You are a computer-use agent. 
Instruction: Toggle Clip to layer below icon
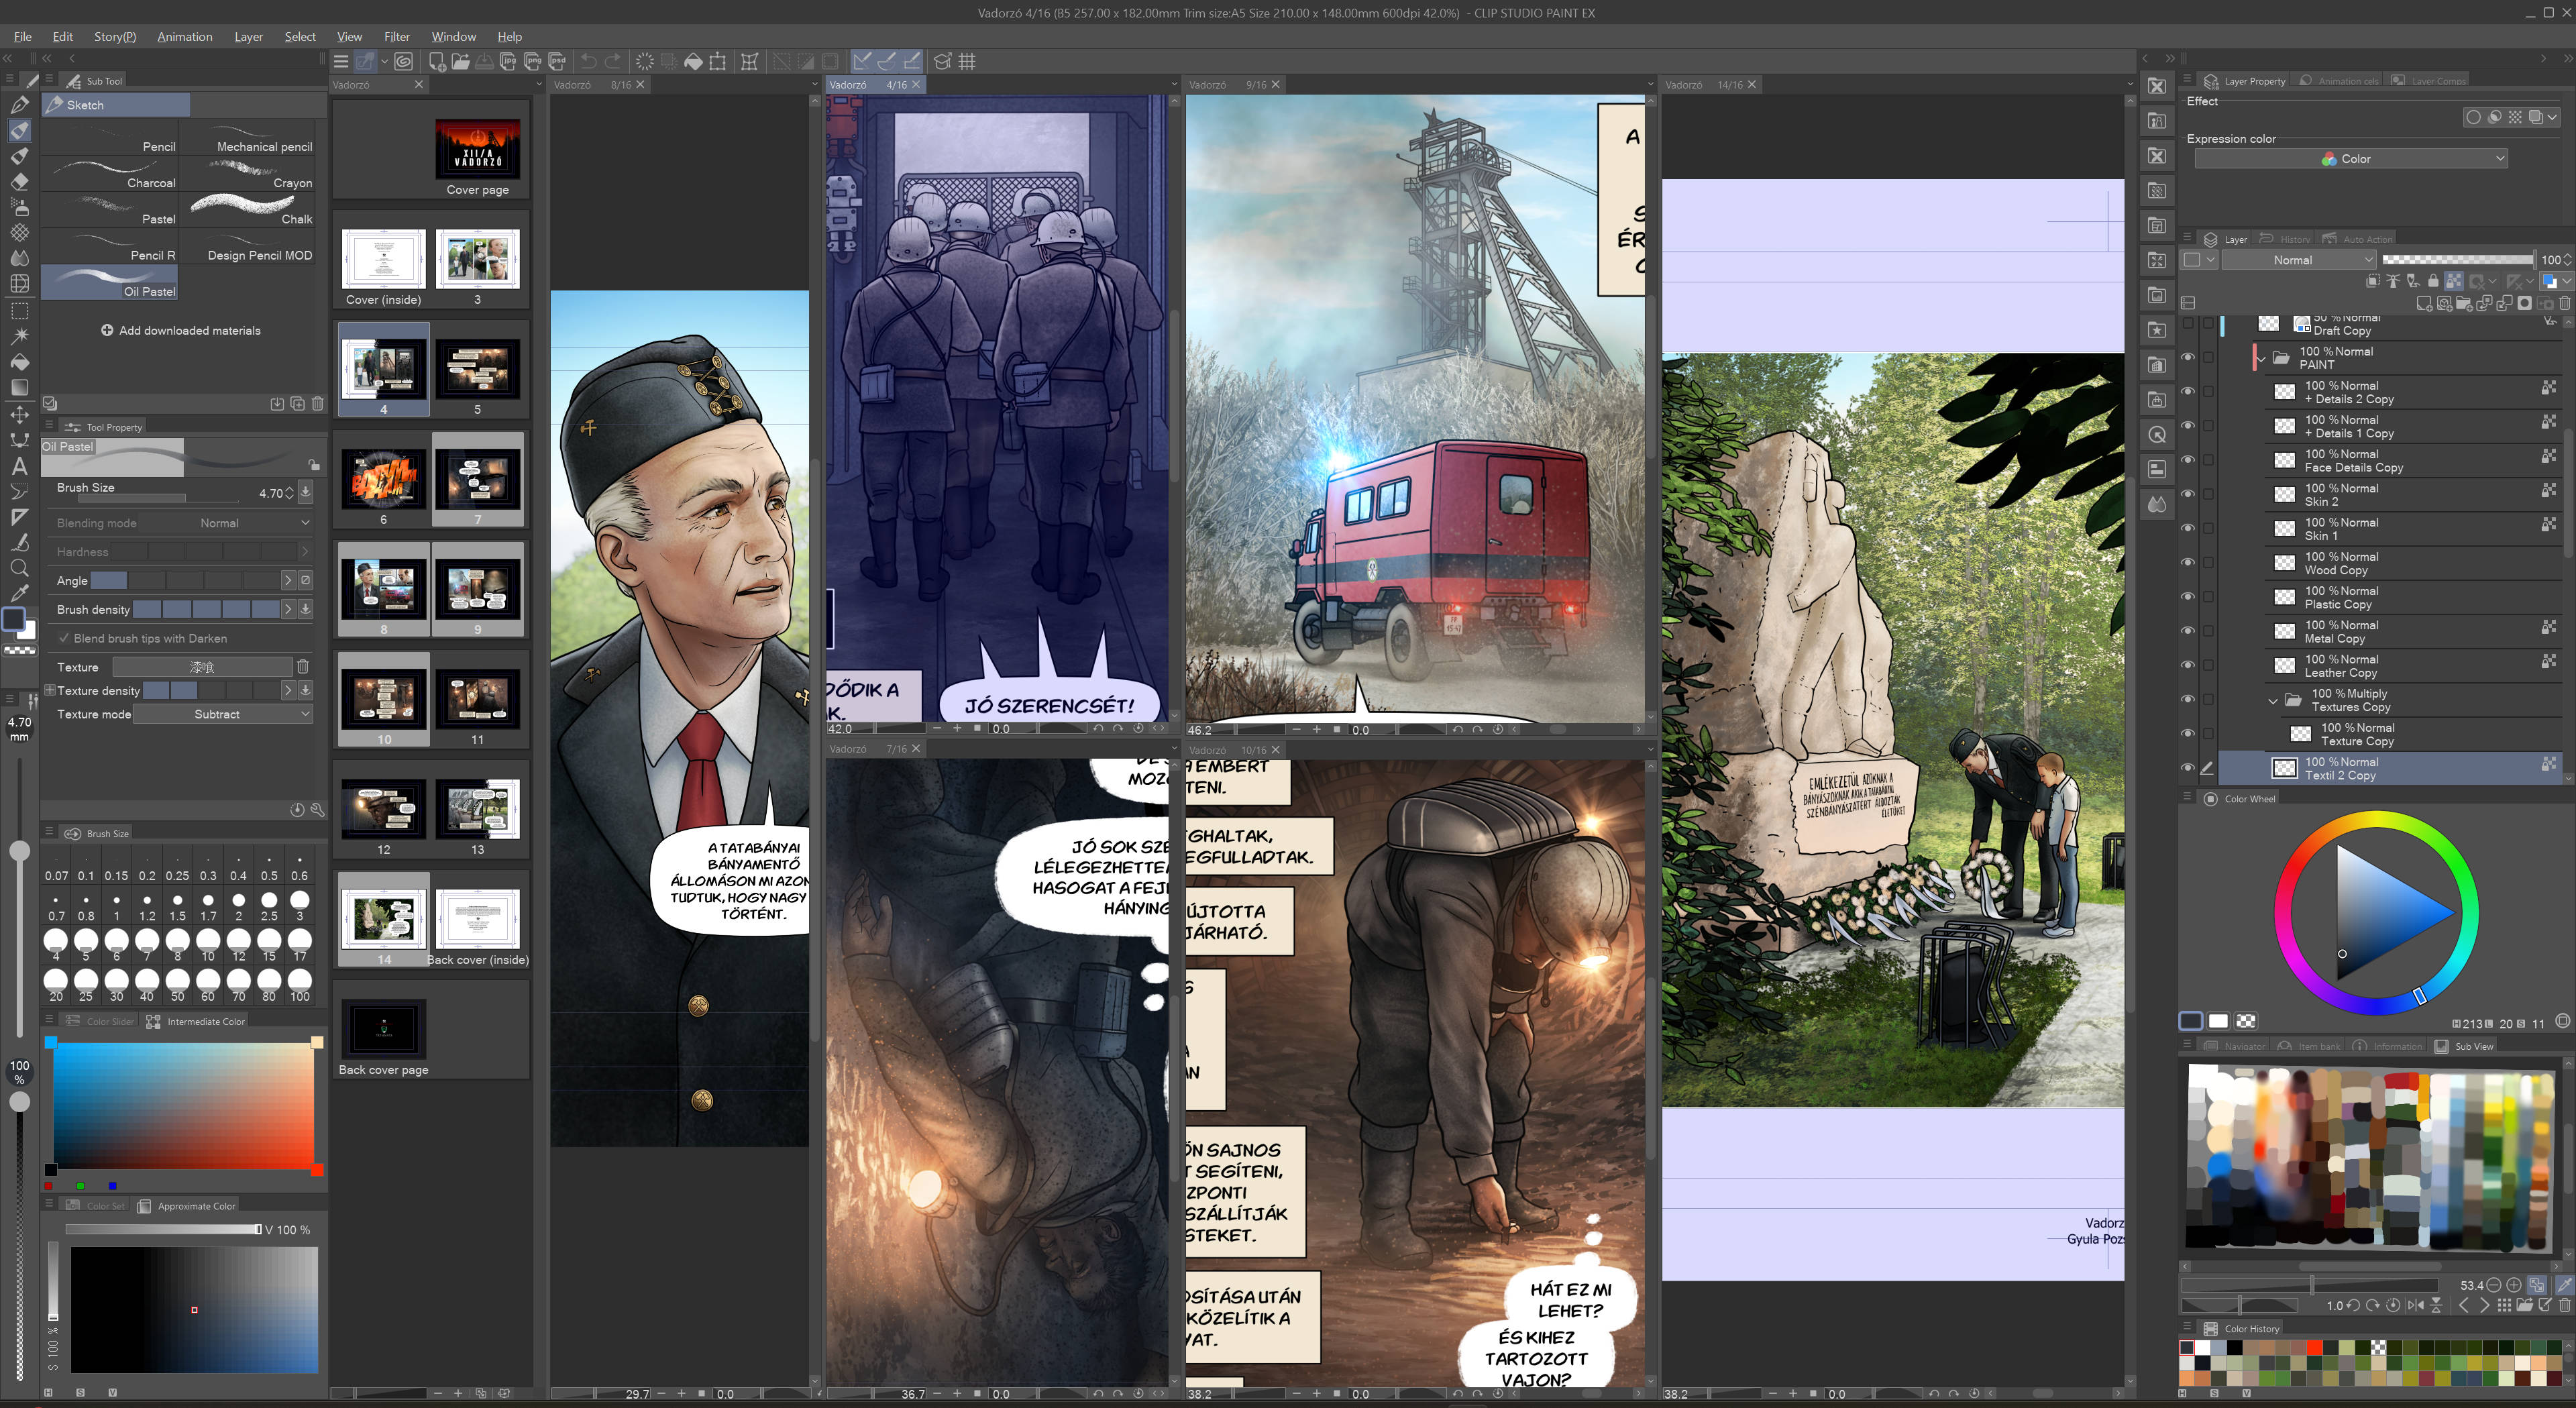[x=2373, y=281]
